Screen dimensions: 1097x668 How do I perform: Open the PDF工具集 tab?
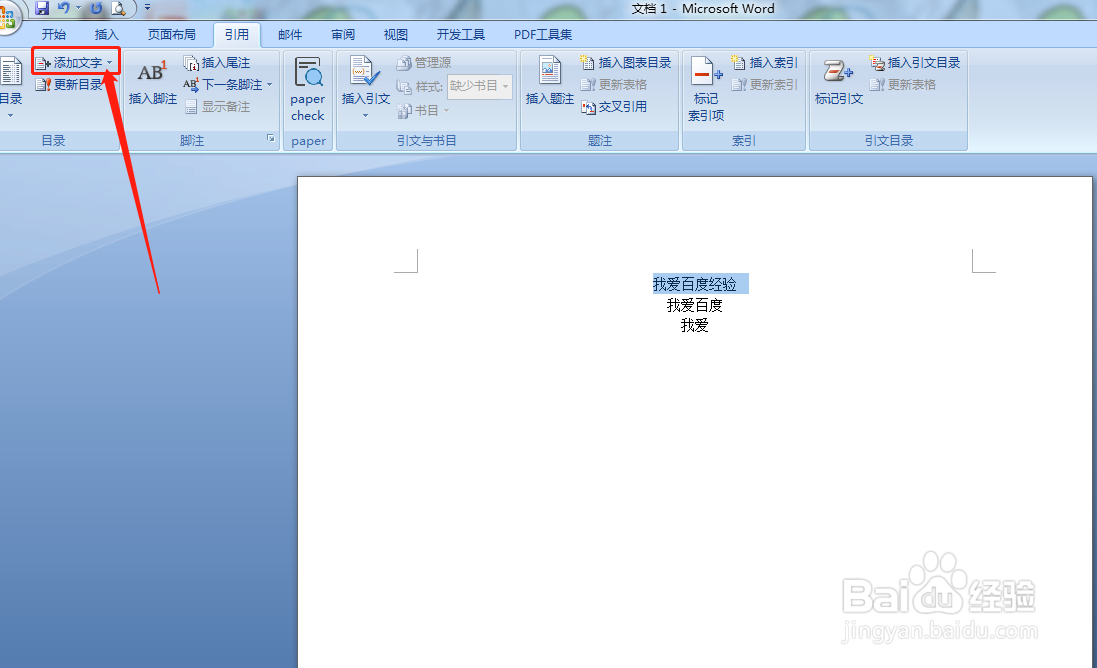[x=543, y=34]
